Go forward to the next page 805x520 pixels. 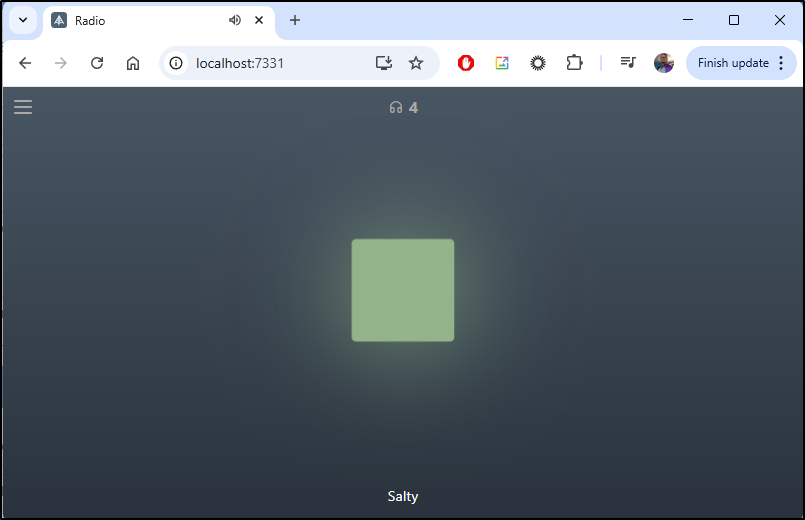(61, 63)
